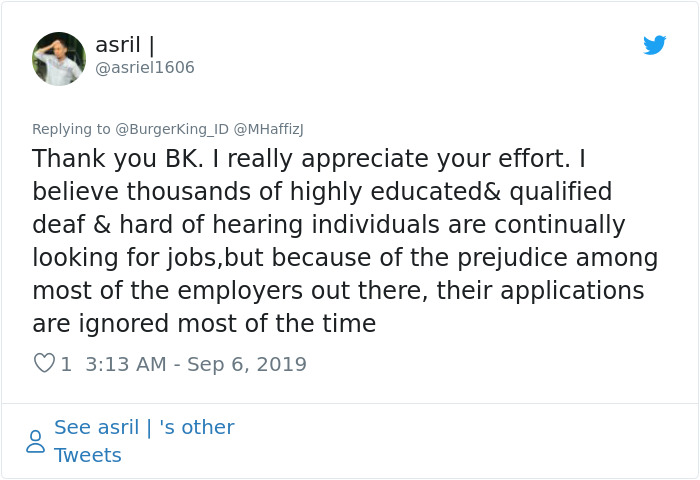Image resolution: width=700 pixels, height=480 pixels.
Task: Click the date Sep 6, 2019
Action: tap(245, 364)
